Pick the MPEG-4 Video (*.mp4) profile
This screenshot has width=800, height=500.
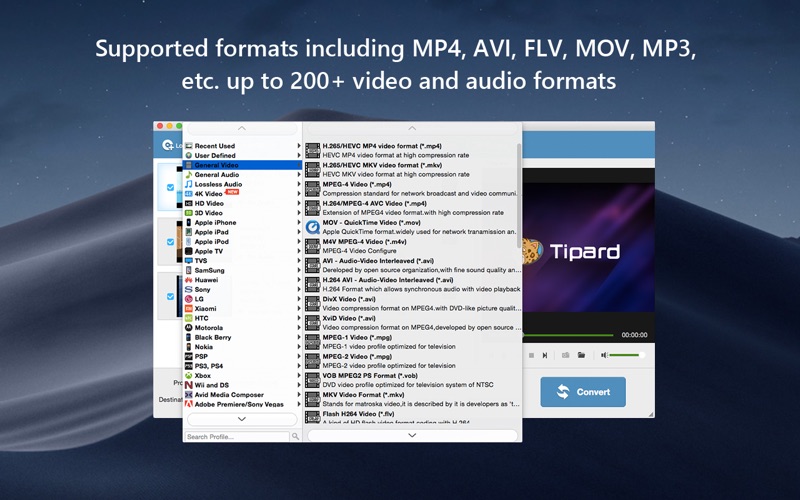(x=412, y=189)
